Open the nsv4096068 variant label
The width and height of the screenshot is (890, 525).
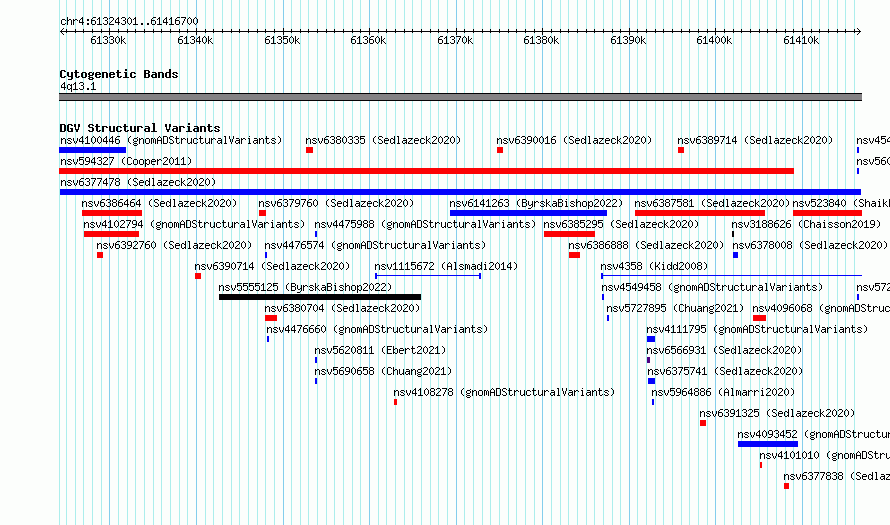821,308
